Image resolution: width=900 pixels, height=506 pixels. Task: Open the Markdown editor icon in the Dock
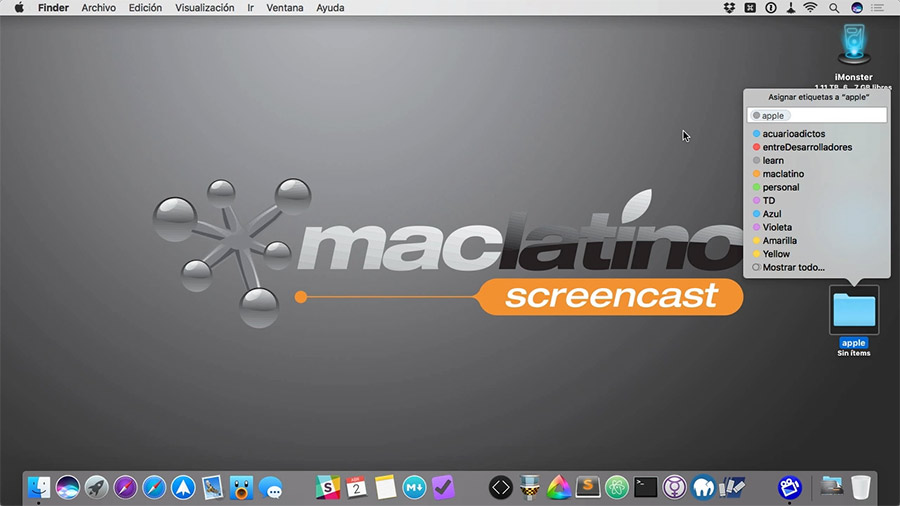click(414, 488)
